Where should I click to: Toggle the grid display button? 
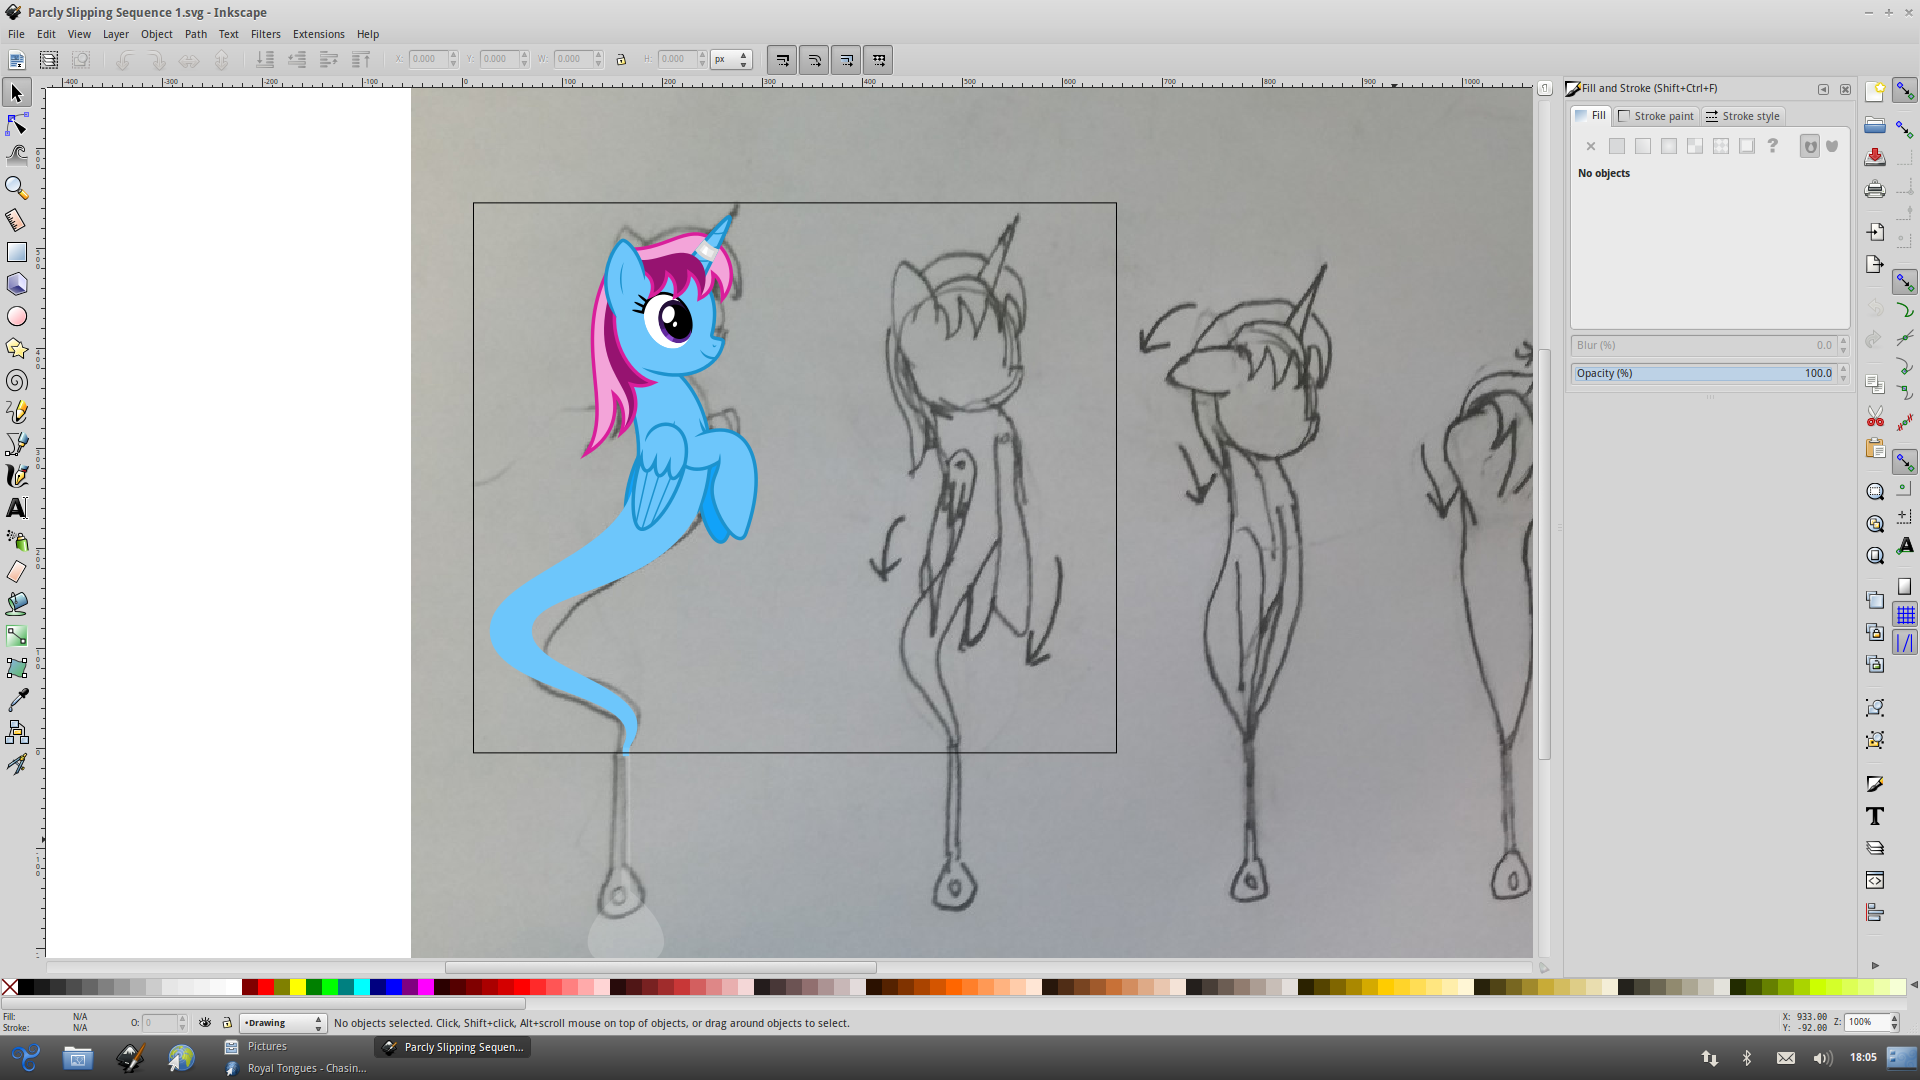click(1905, 615)
